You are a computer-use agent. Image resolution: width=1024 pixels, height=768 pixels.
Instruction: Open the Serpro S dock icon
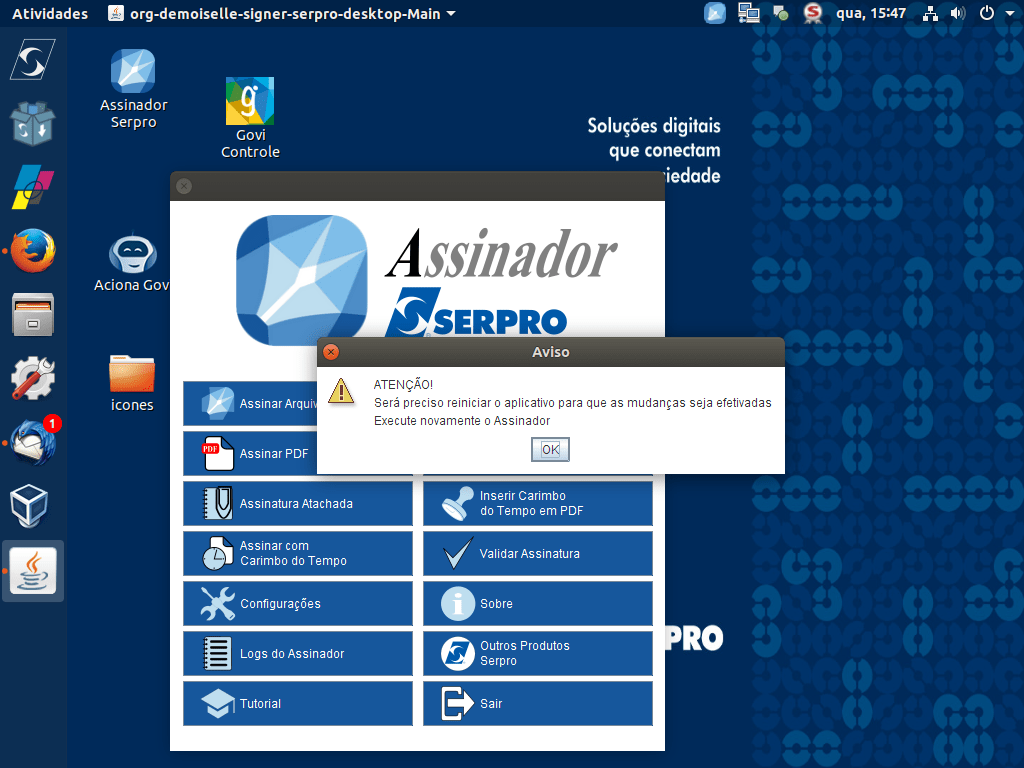pos(33,60)
